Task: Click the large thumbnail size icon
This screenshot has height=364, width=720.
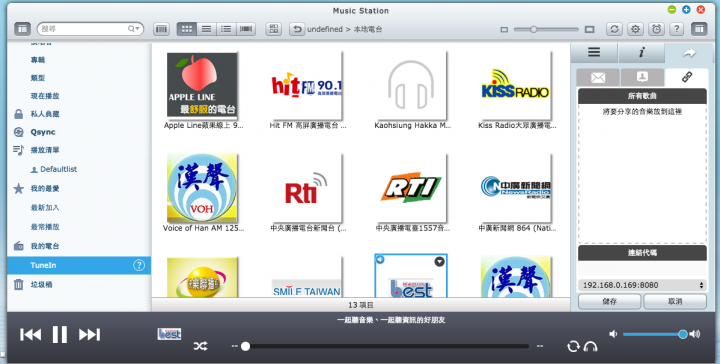Action: [x=590, y=29]
